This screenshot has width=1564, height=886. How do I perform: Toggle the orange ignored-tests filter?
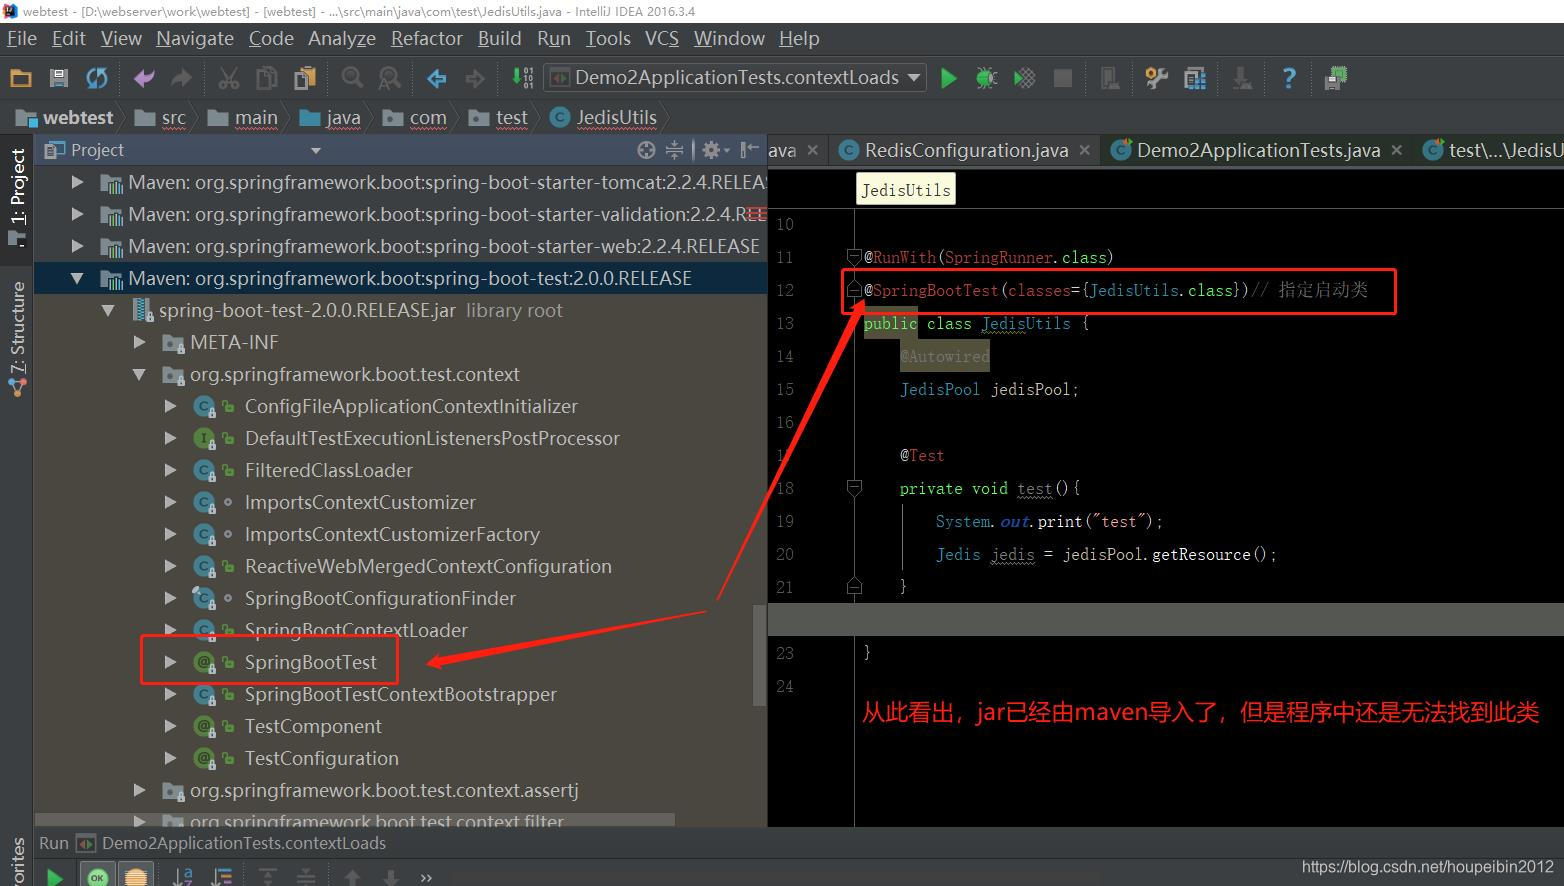[136, 876]
